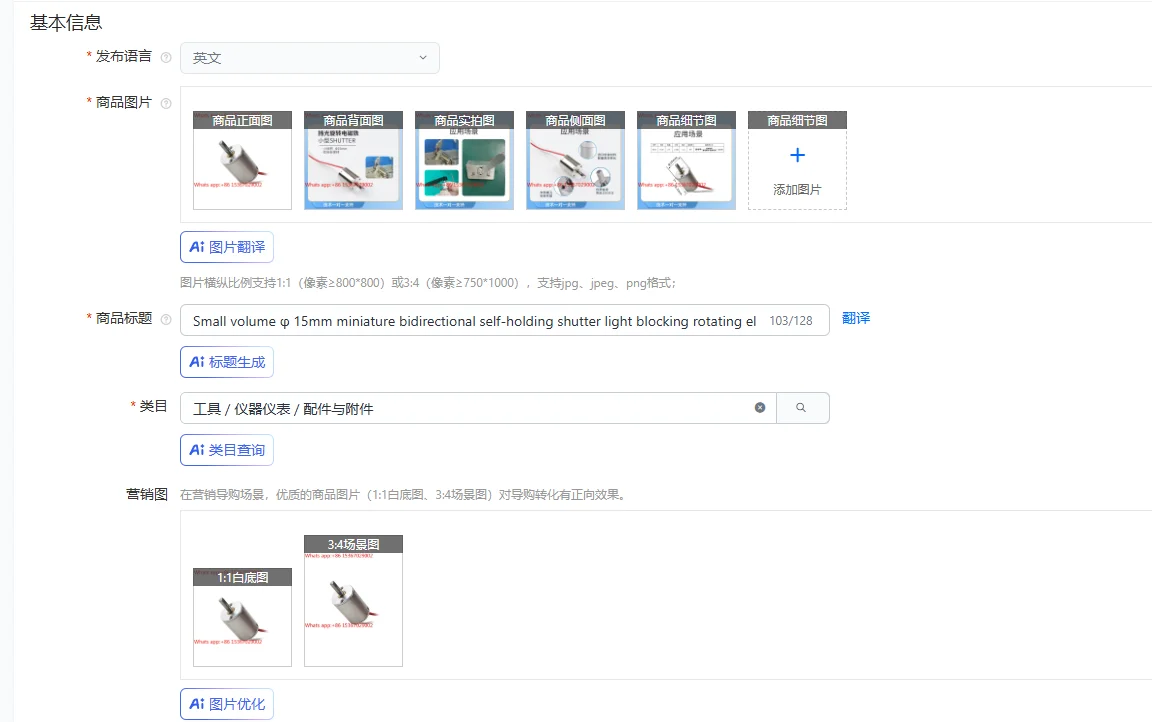Select the 商品侧面图 thumbnail
1152x722 pixels.
tap(575, 160)
